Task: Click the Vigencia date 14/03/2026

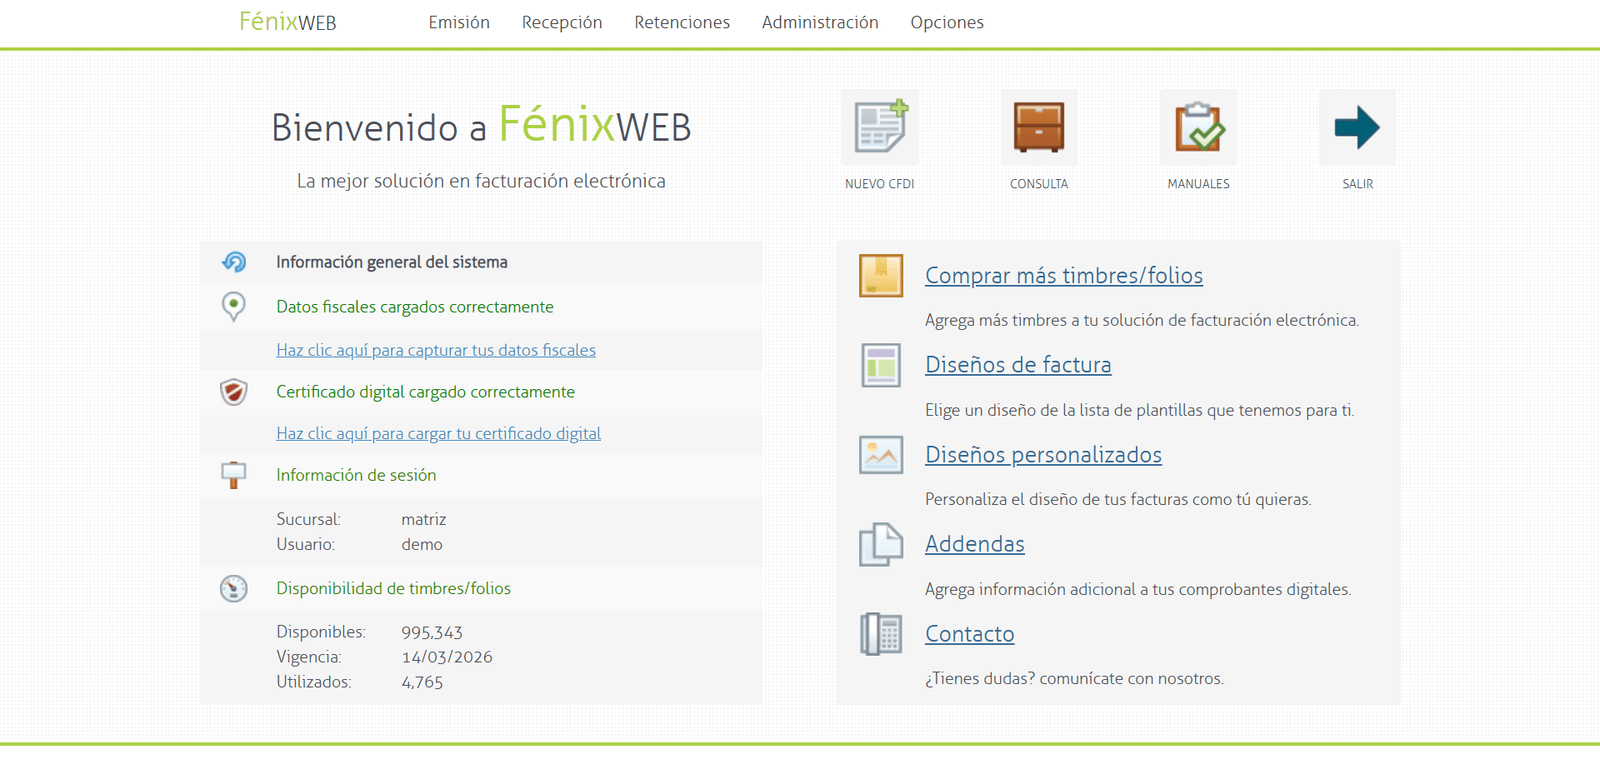Action: pos(447,657)
